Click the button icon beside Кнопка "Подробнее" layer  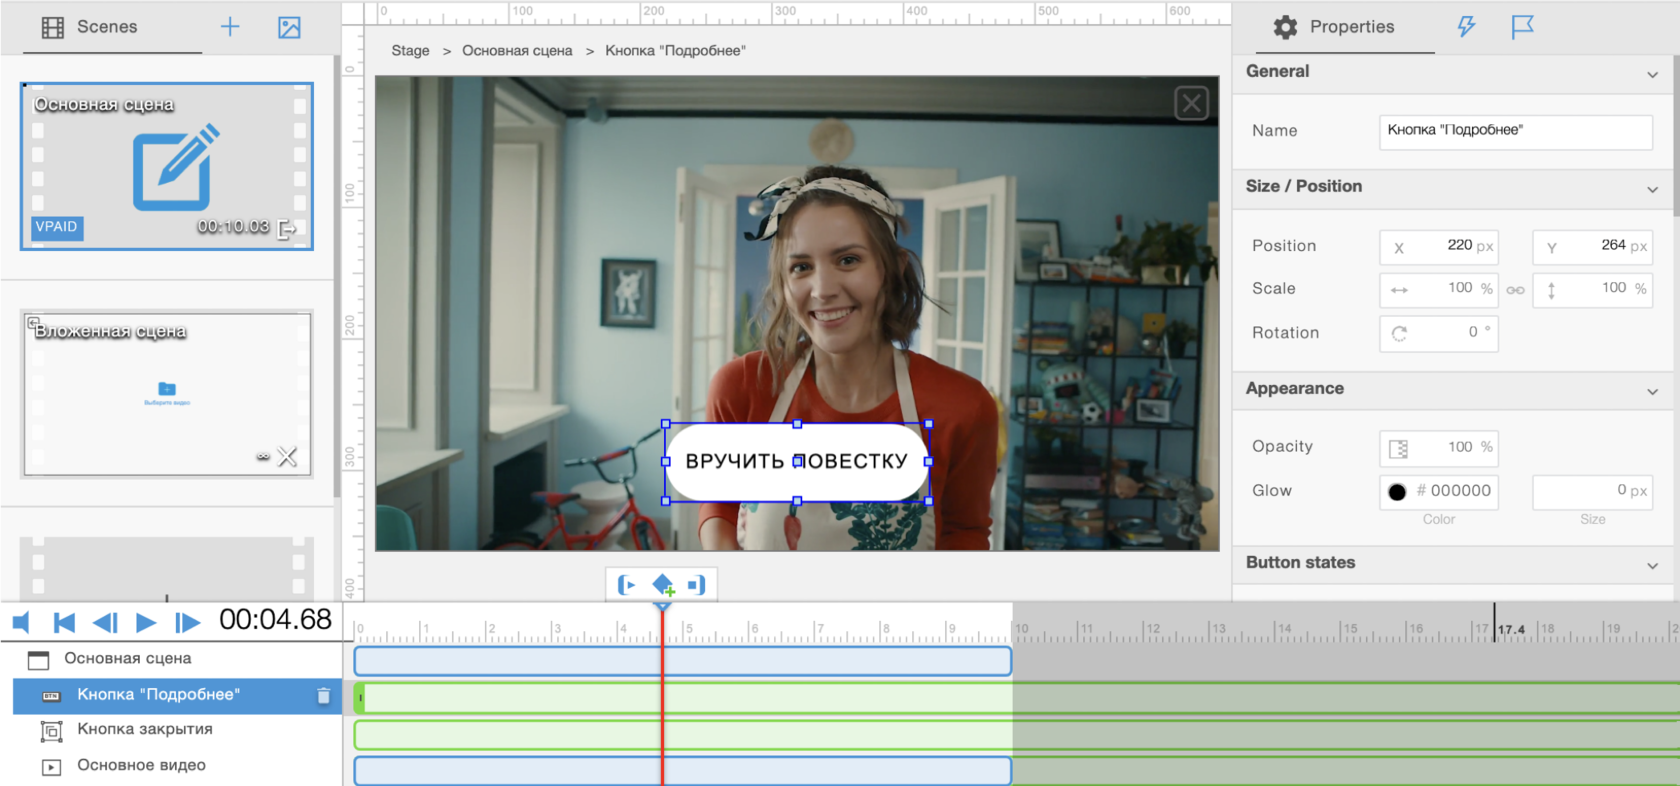coord(51,696)
